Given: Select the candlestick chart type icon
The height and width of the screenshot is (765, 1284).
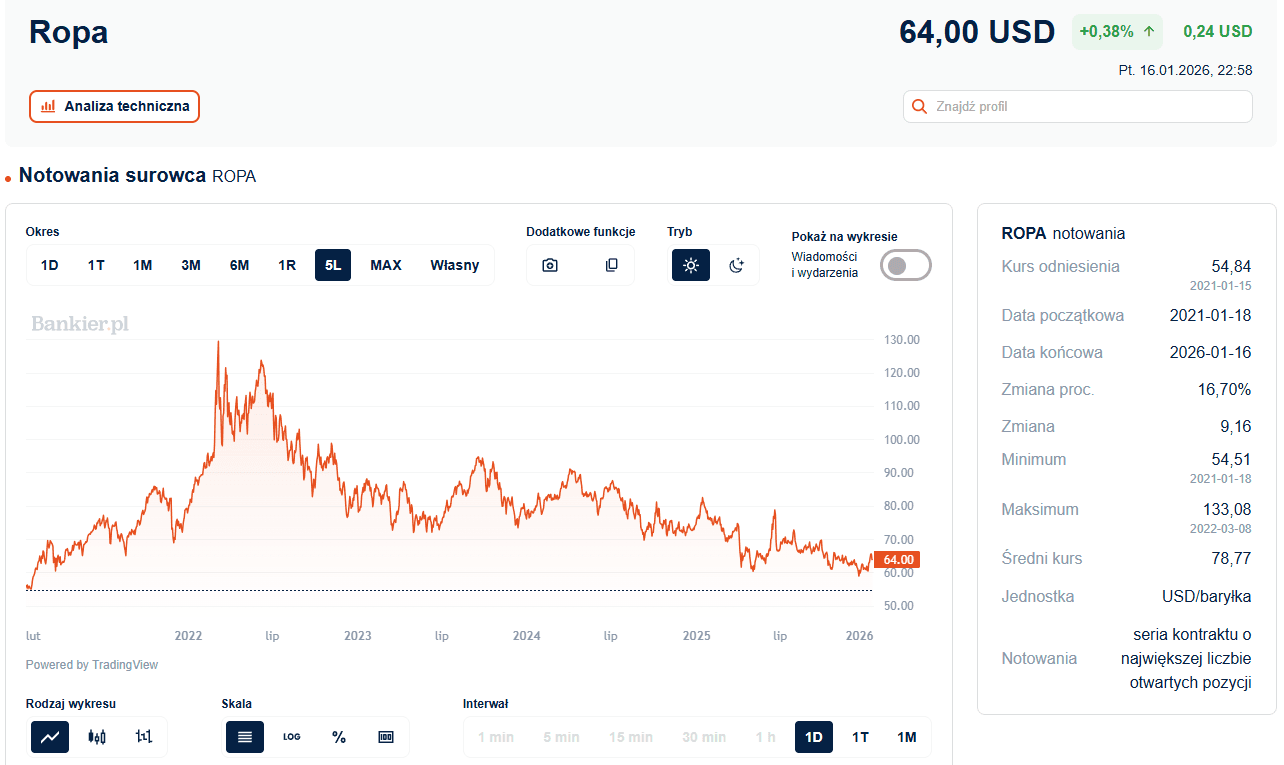Looking at the screenshot, I should pos(97,737).
